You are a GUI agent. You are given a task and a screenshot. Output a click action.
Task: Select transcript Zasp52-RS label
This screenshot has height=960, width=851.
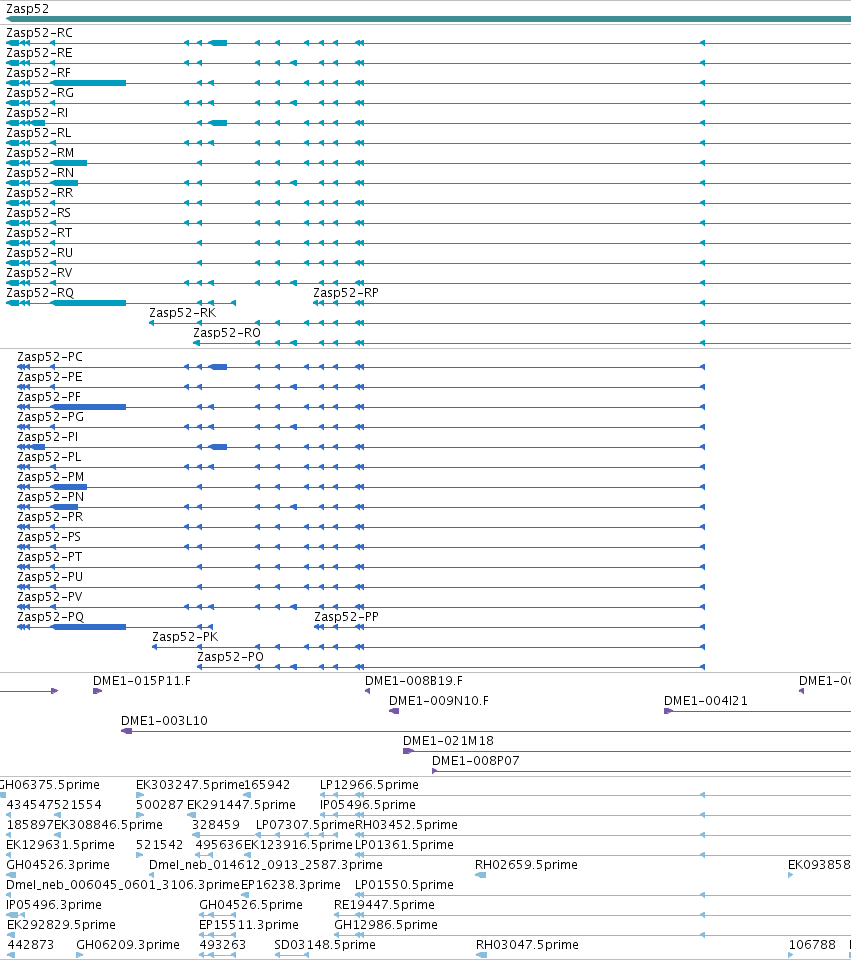(x=39, y=213)
